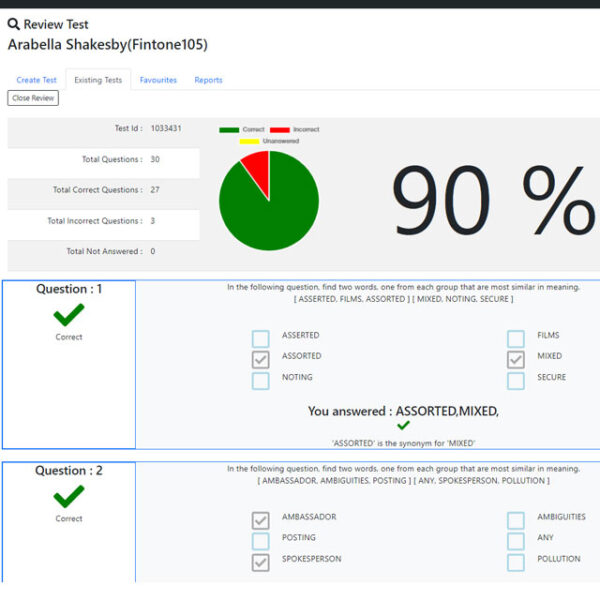Check the FILMS checkbox
The image size is (600, 600).
(515, 339)
